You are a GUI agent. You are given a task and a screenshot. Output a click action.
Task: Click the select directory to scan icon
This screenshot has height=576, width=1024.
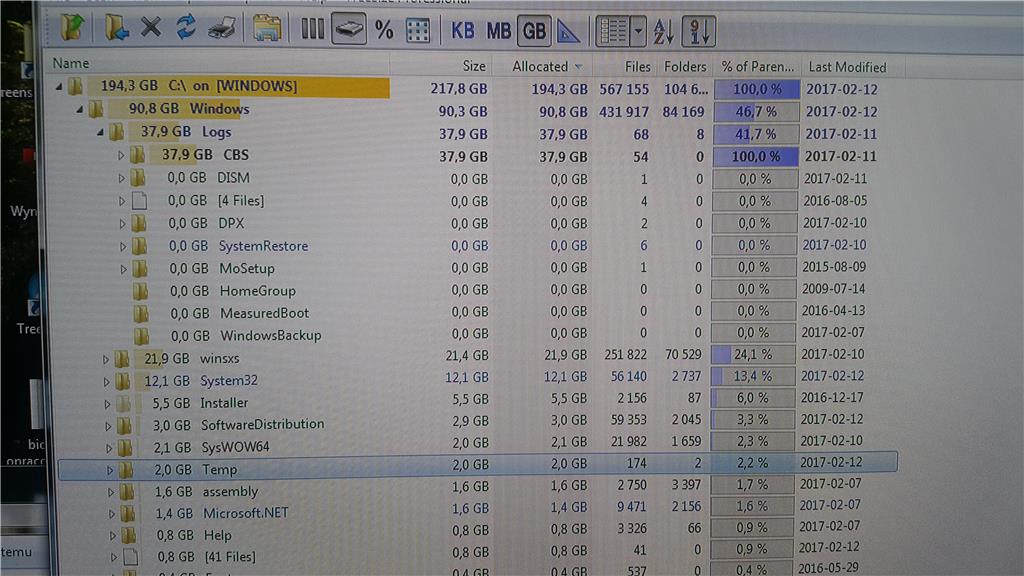pyautogui.click(x=72, y=27)
